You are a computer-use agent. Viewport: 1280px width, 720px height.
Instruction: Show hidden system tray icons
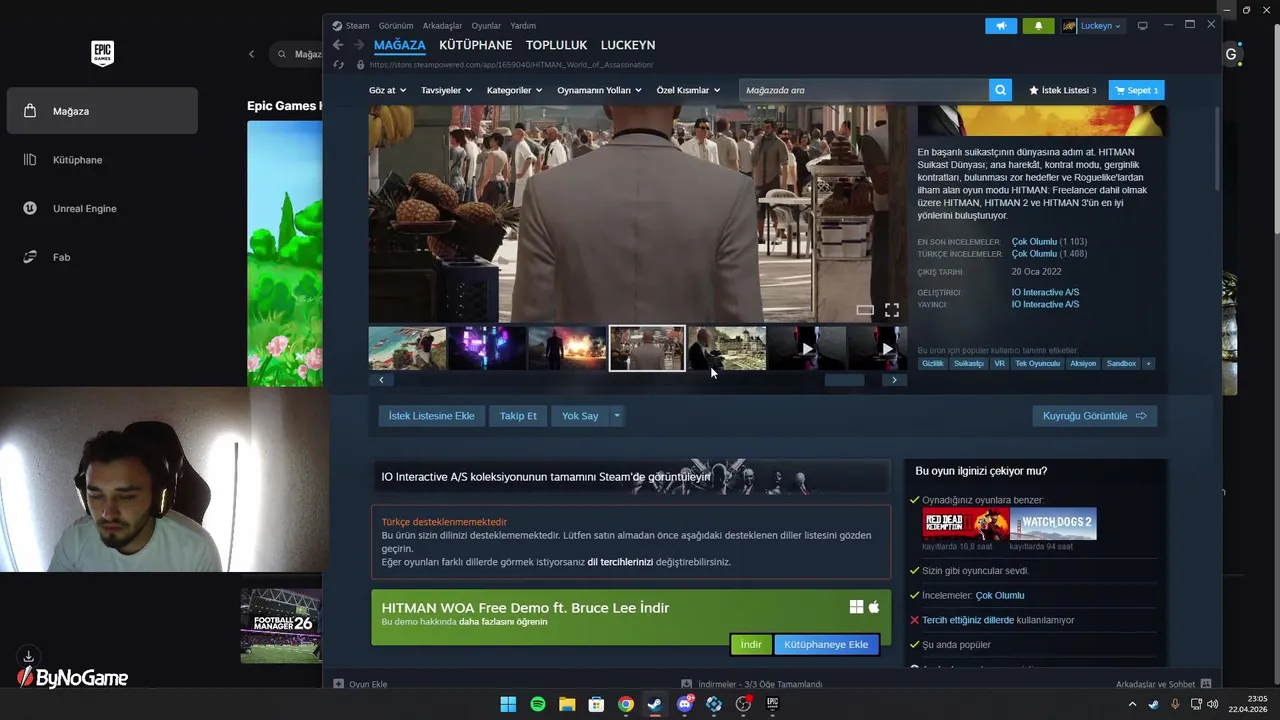point(1132,704)
